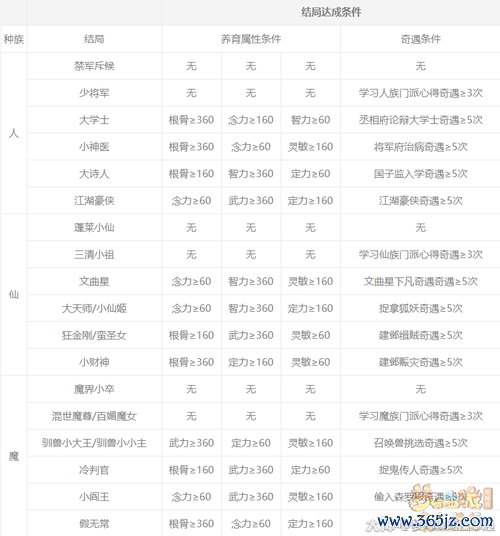Click the 种族 column header
The height and width of the screenshot is (536, 500).
click(x=14, y=39)
